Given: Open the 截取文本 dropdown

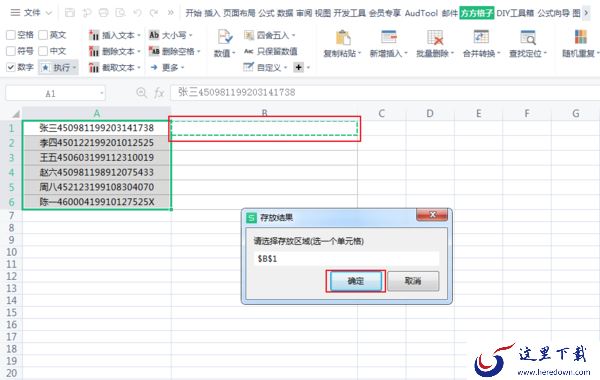Looking at the screenshot, I should click(115, 68).
